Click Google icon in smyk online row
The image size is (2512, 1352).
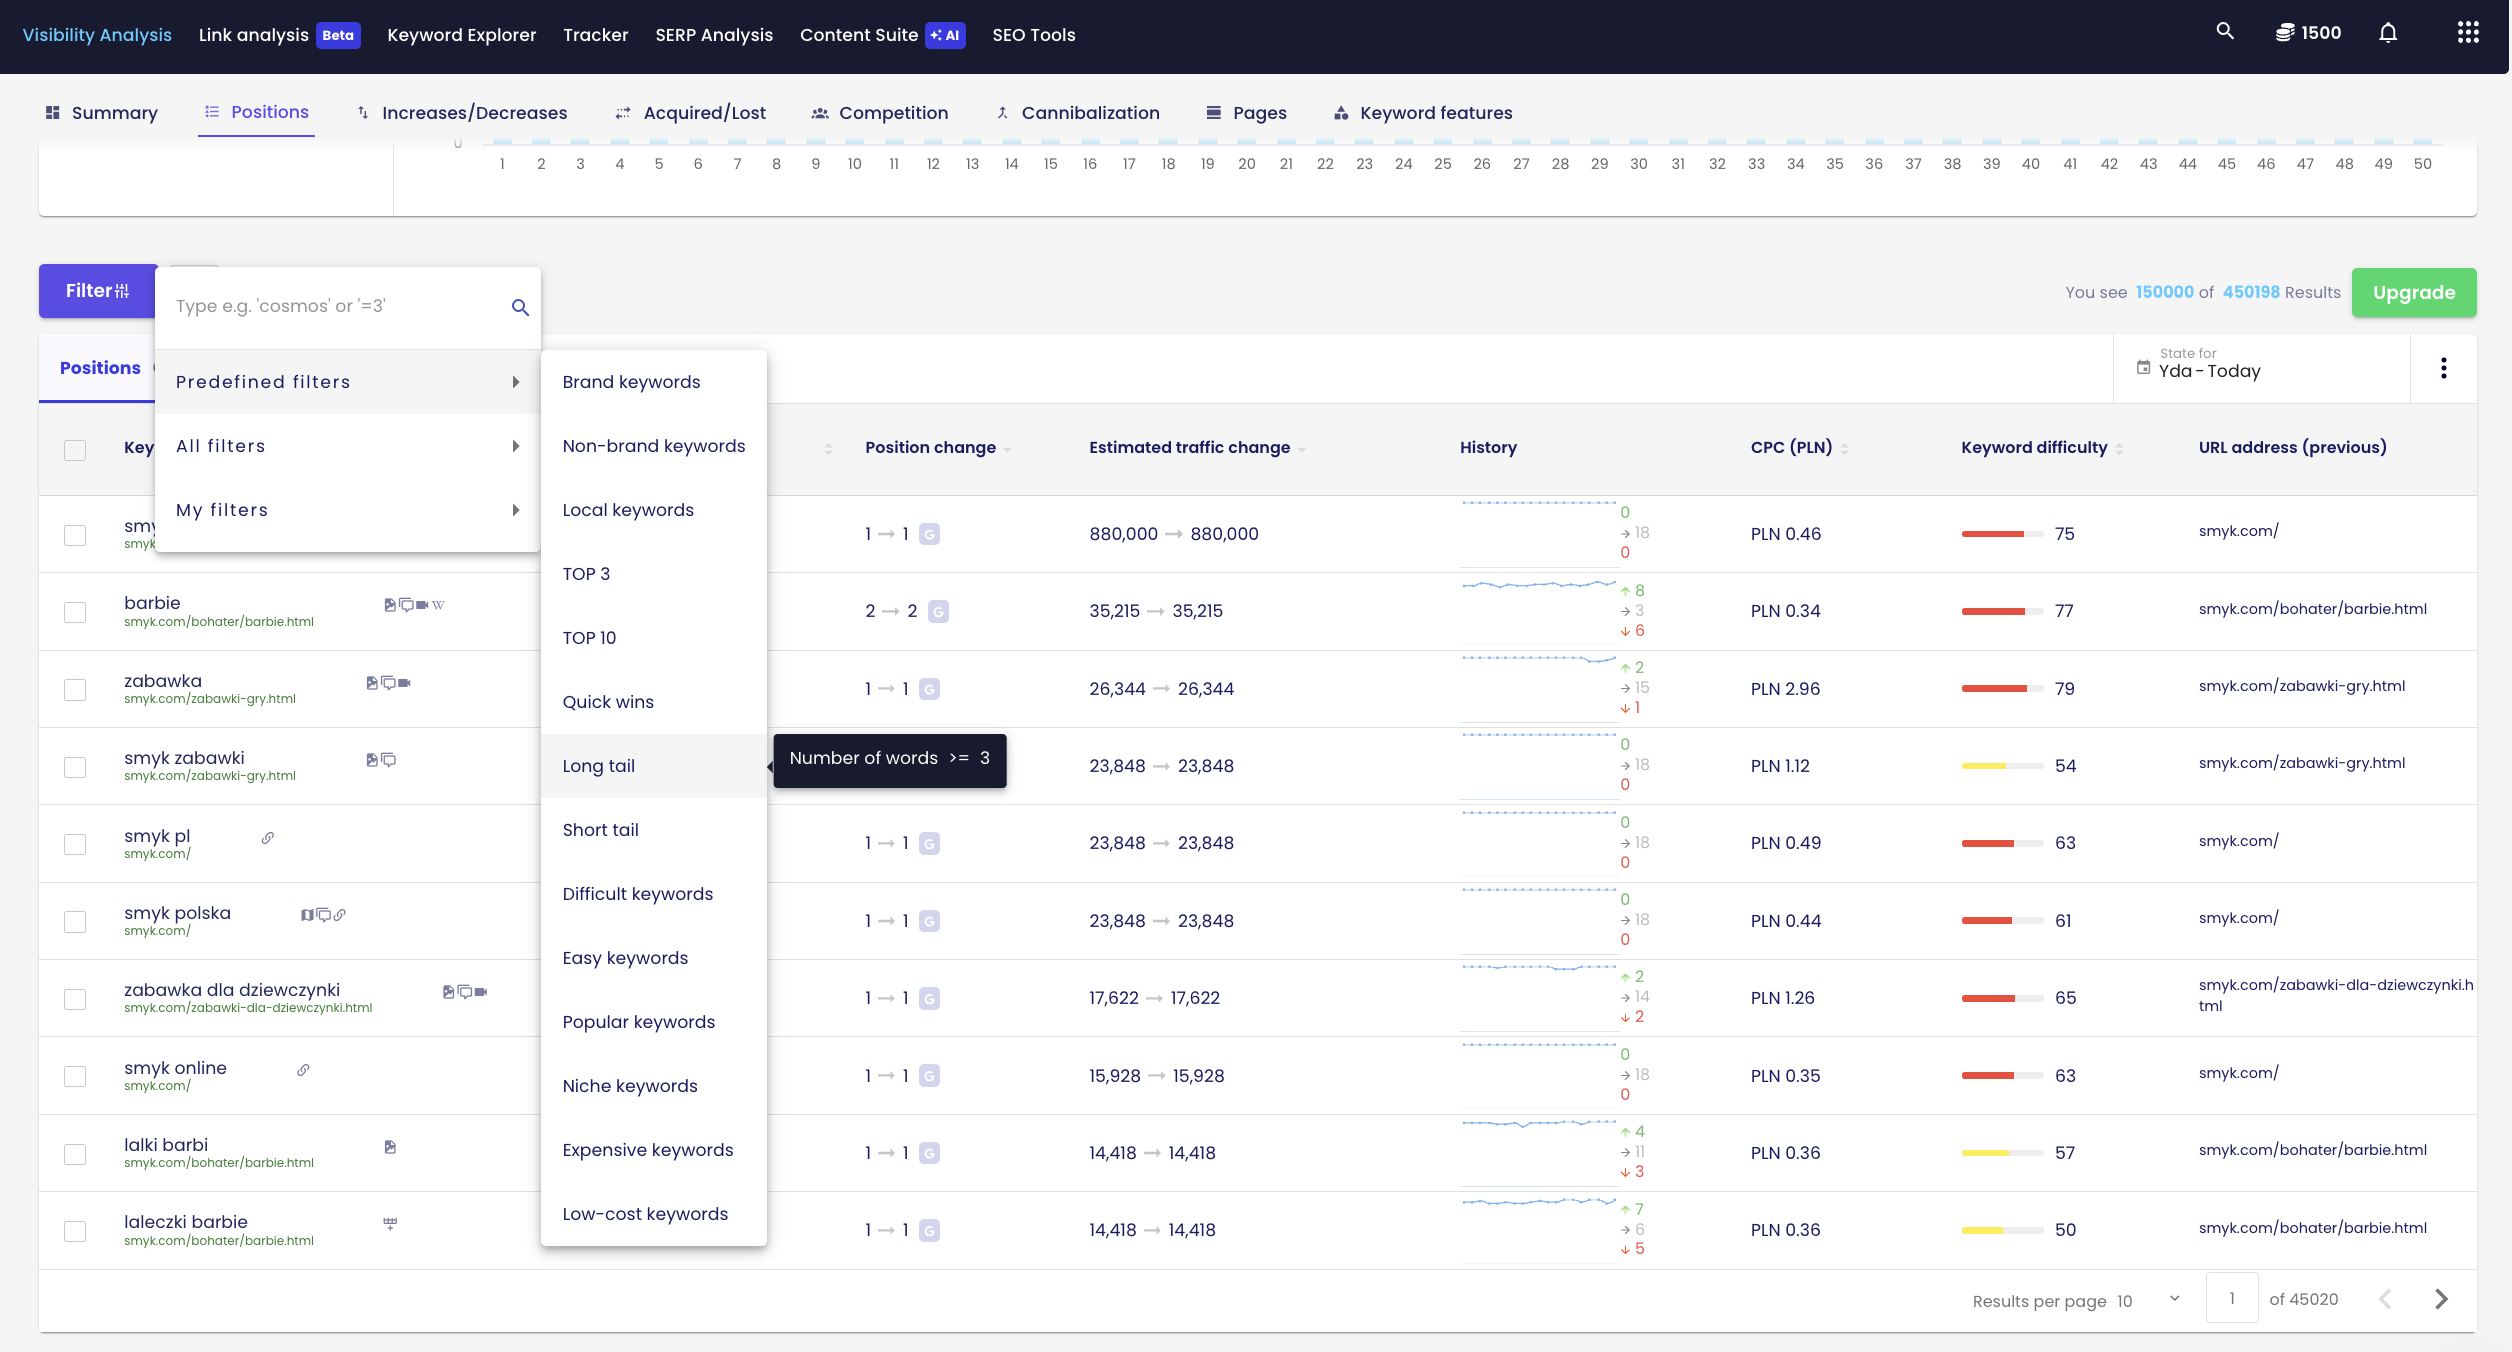pyautogui.click(x=929, y=1076)
